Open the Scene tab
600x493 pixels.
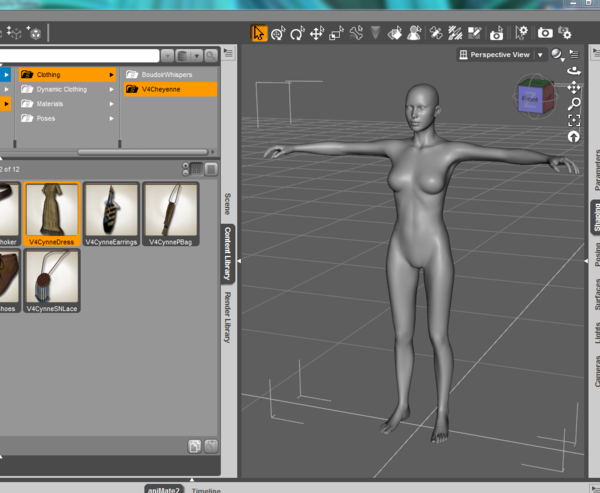tap(228, 204)
